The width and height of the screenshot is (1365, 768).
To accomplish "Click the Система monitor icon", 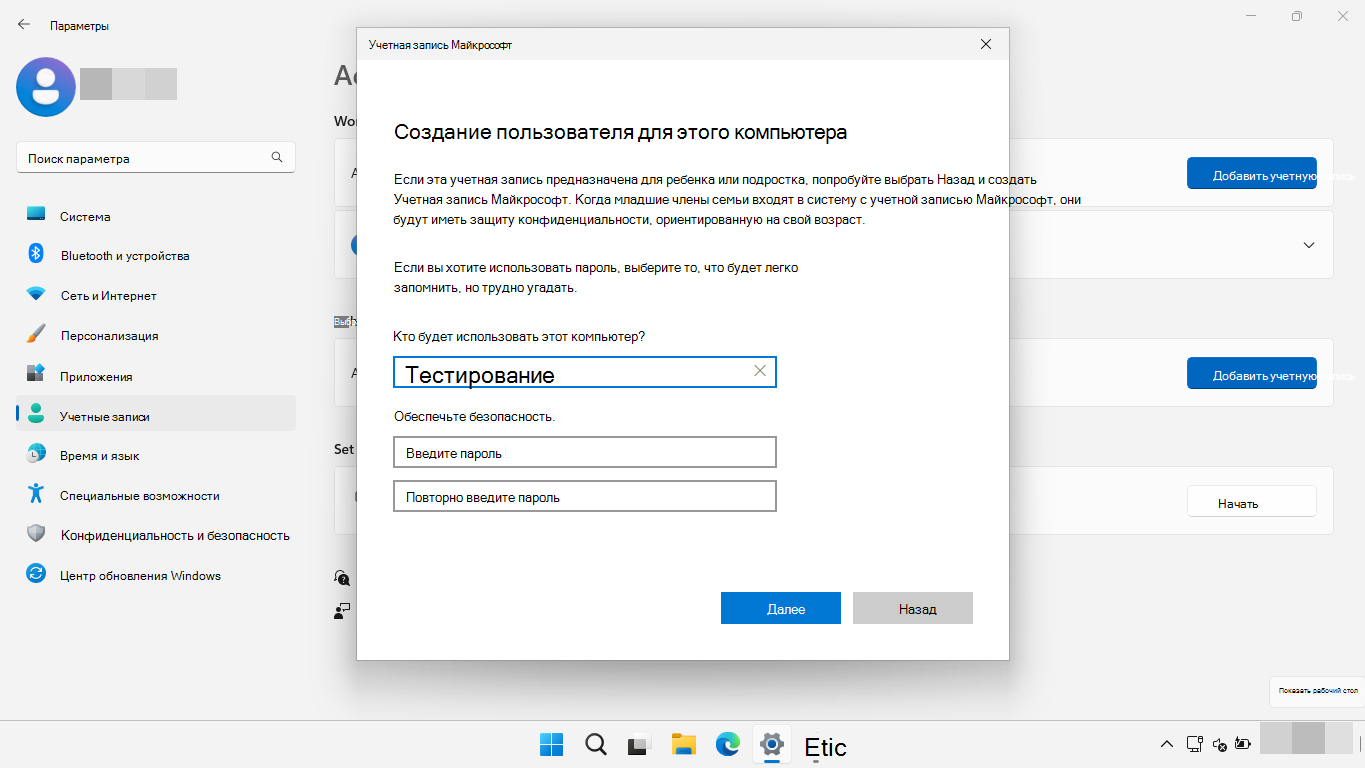I will [36, 215].
